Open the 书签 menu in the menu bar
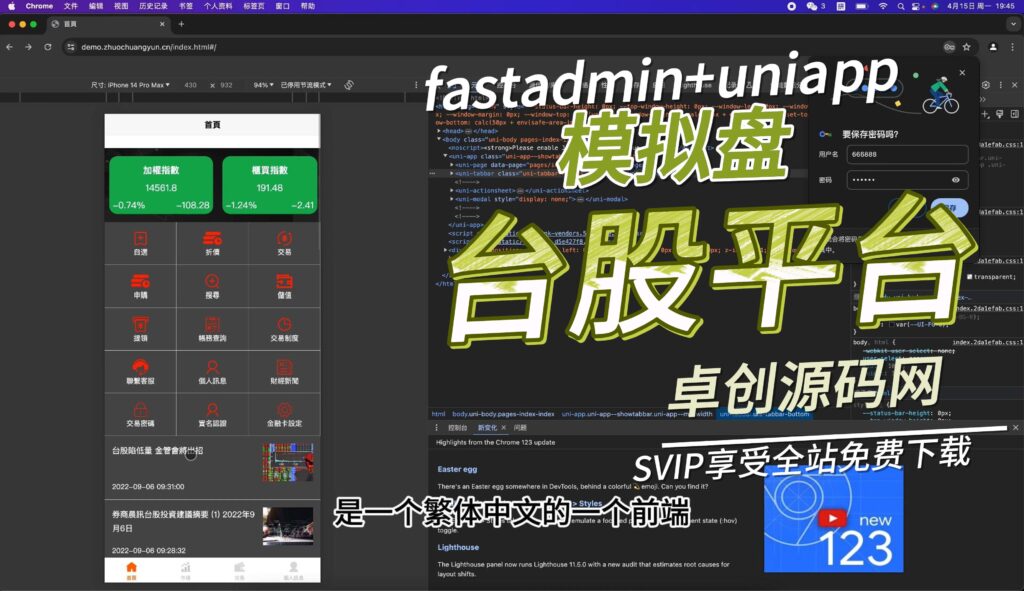 click(185, 6)
